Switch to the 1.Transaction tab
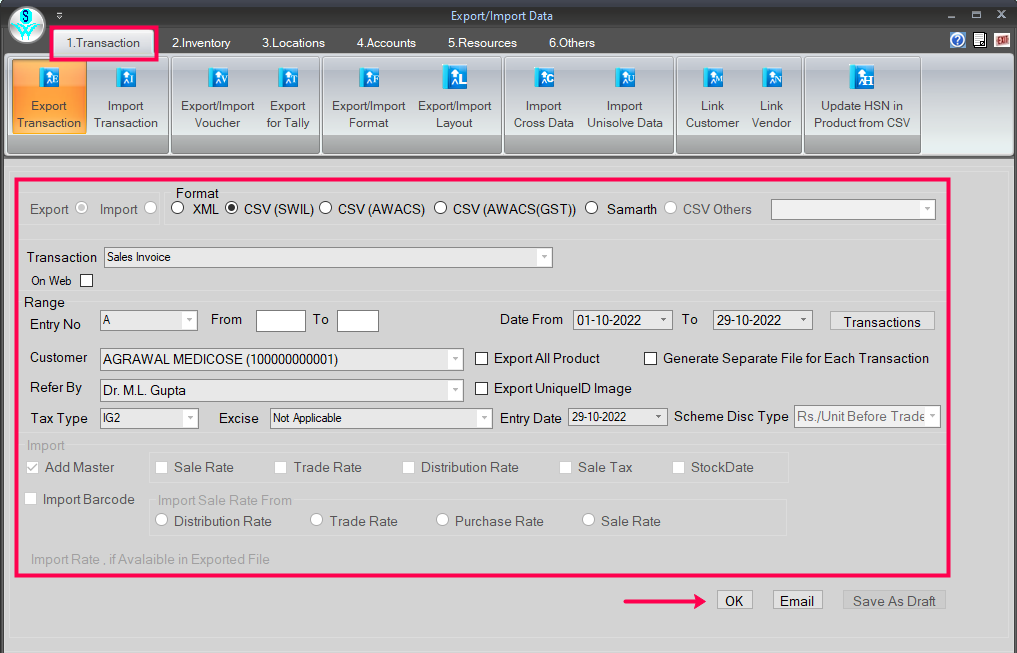Image resolution: width=1017 pixels, height=653 pixels. click(103, 43)
